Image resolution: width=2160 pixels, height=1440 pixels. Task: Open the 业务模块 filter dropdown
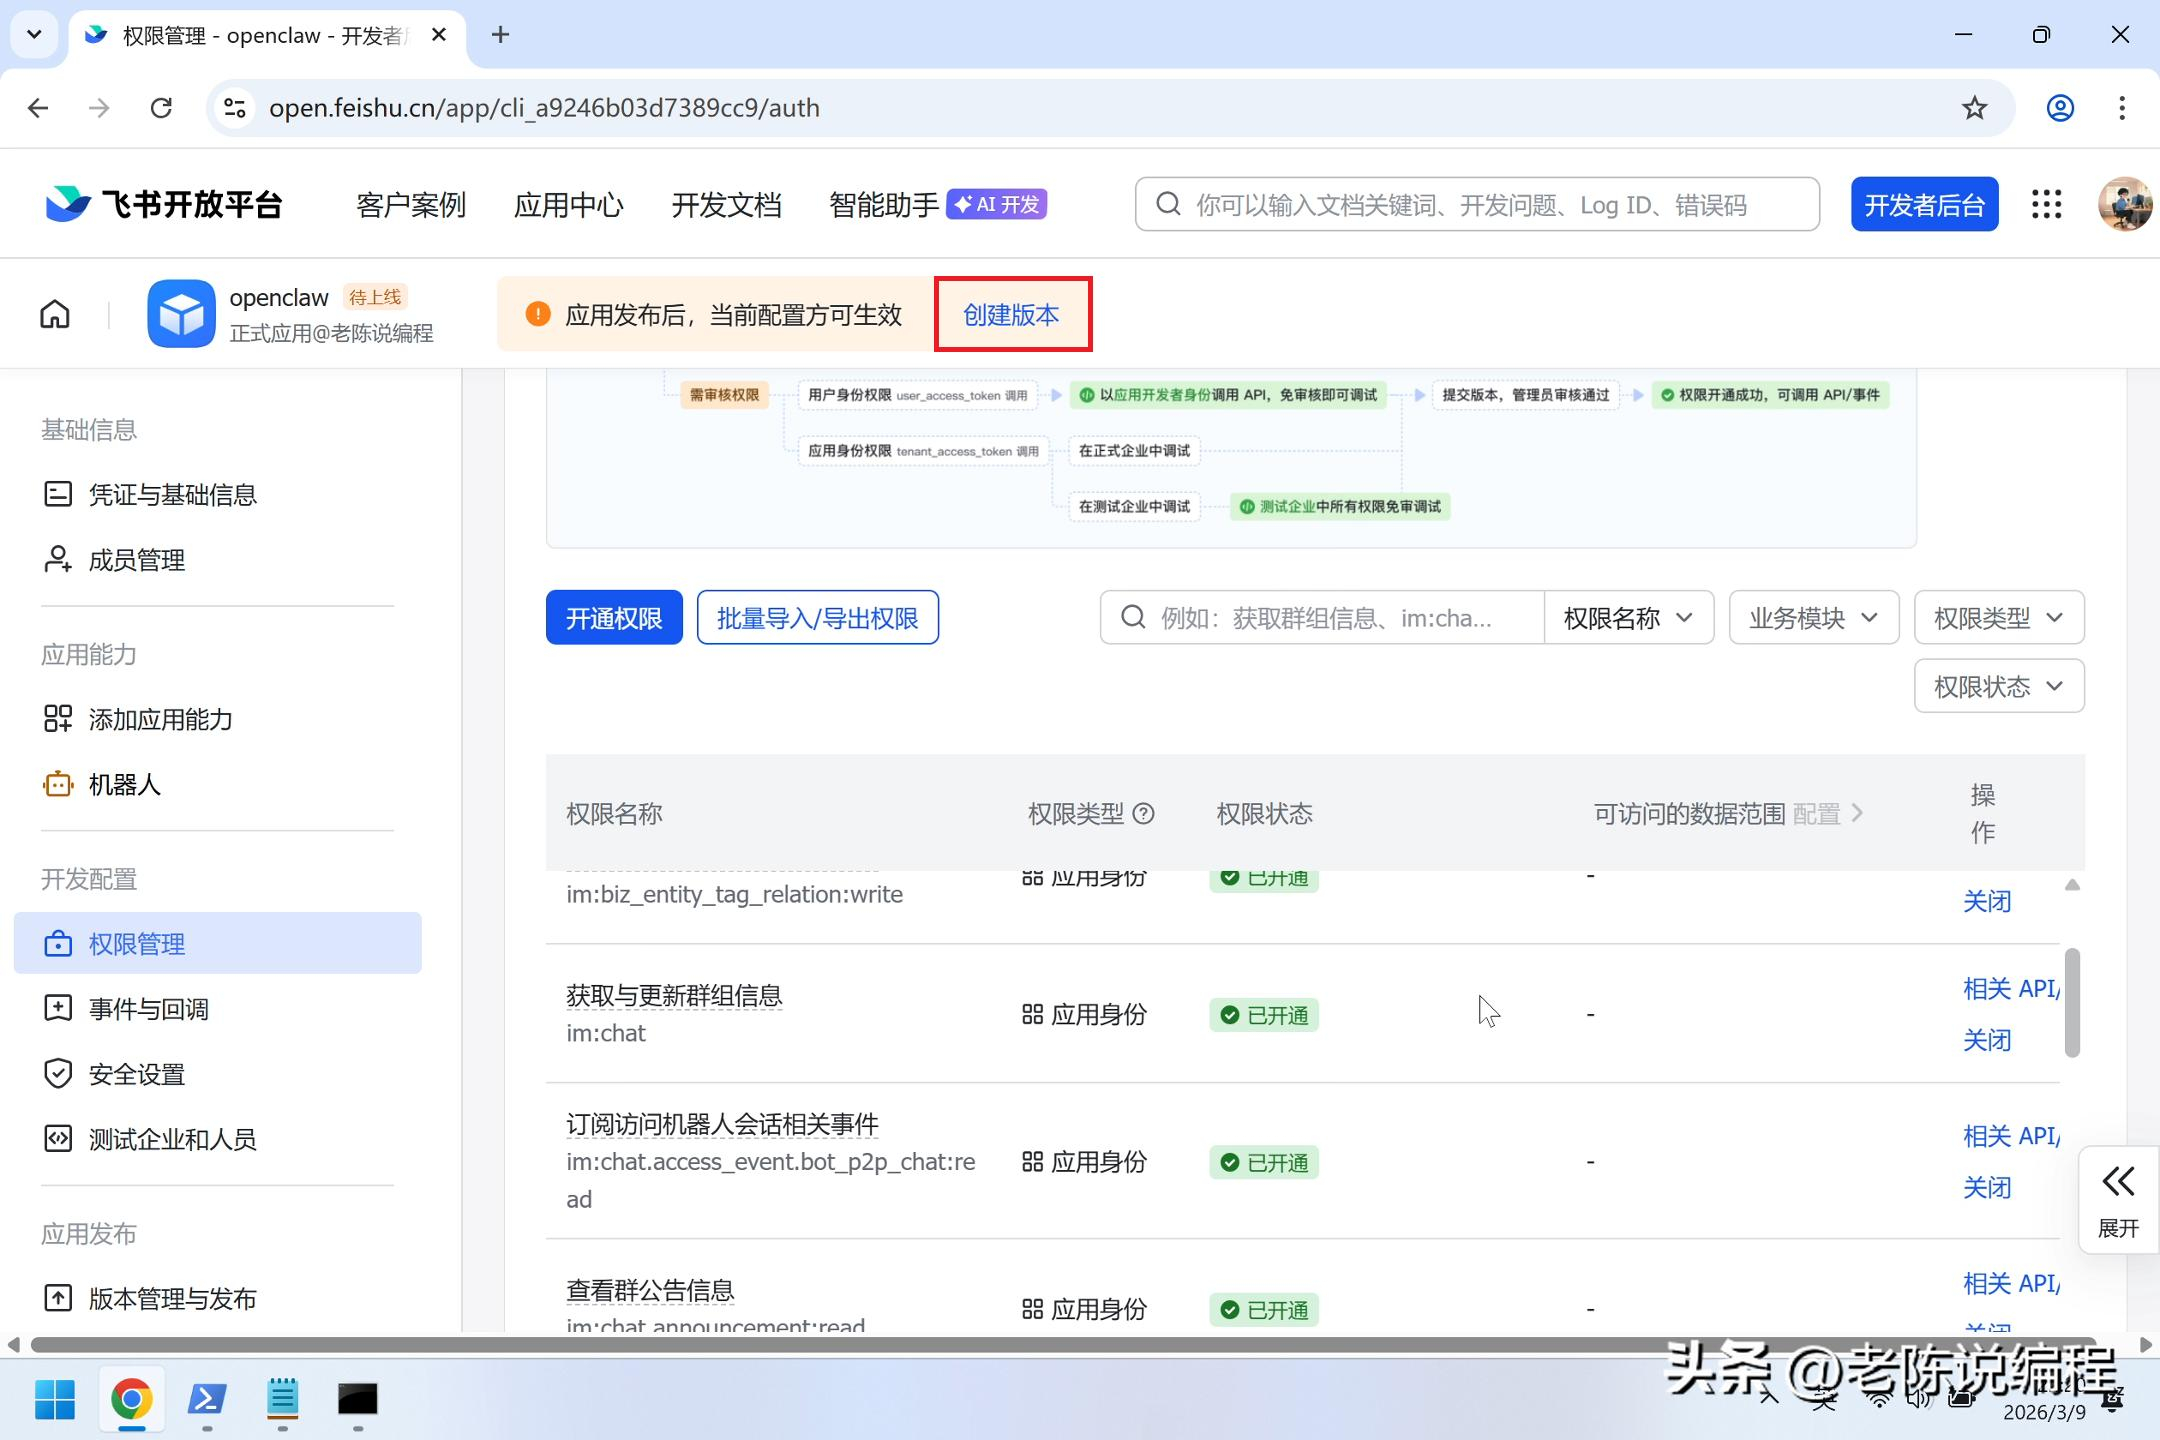[1813, 618]
